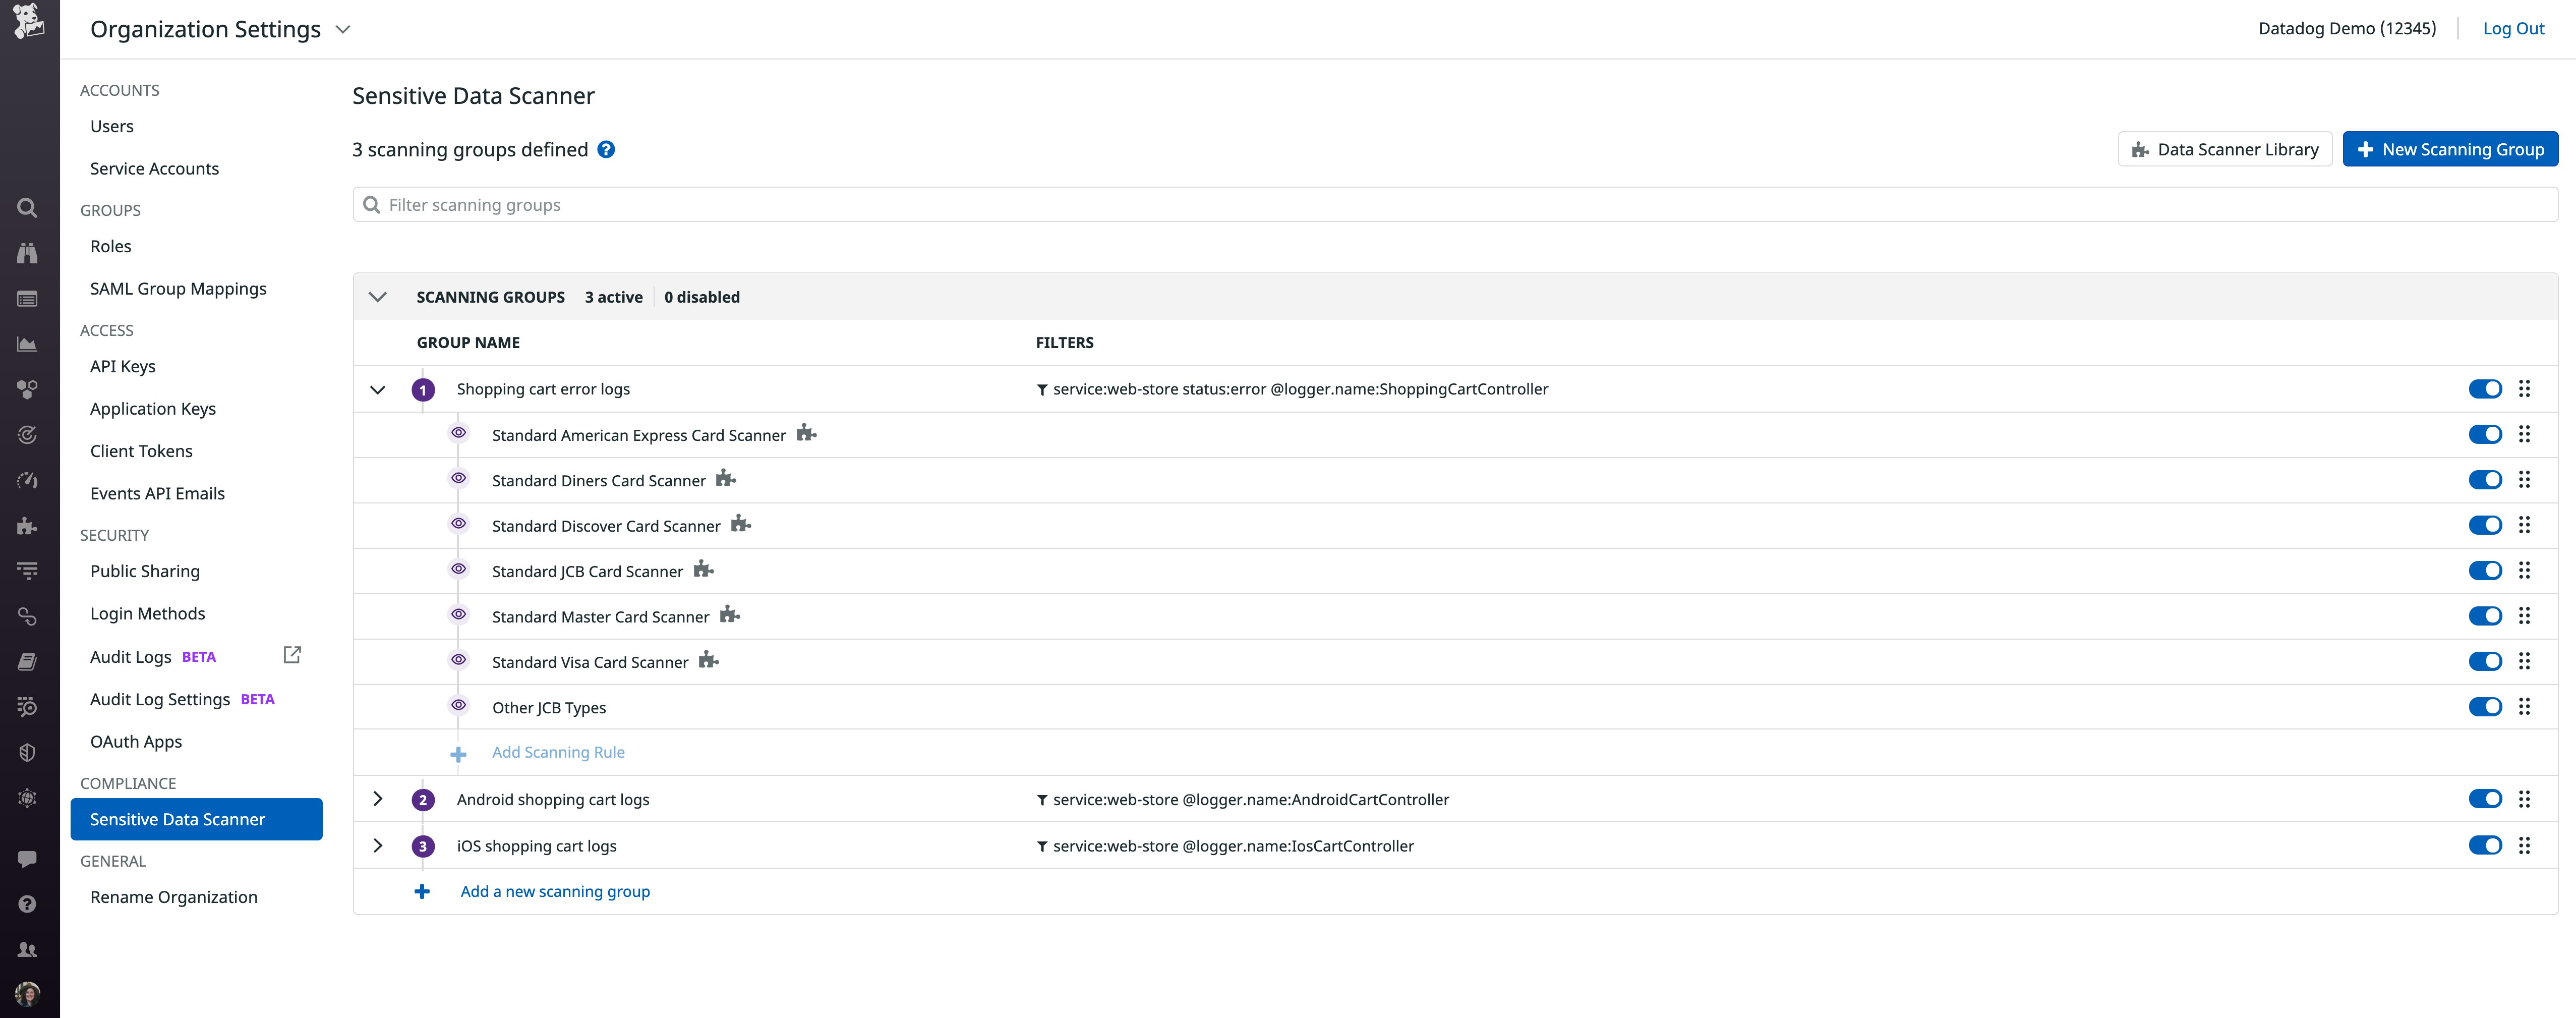Viewport: 2576px width, 1018px height.
Task: Expand the Android shopping cart logs group
Action: (x=378, y=799)
